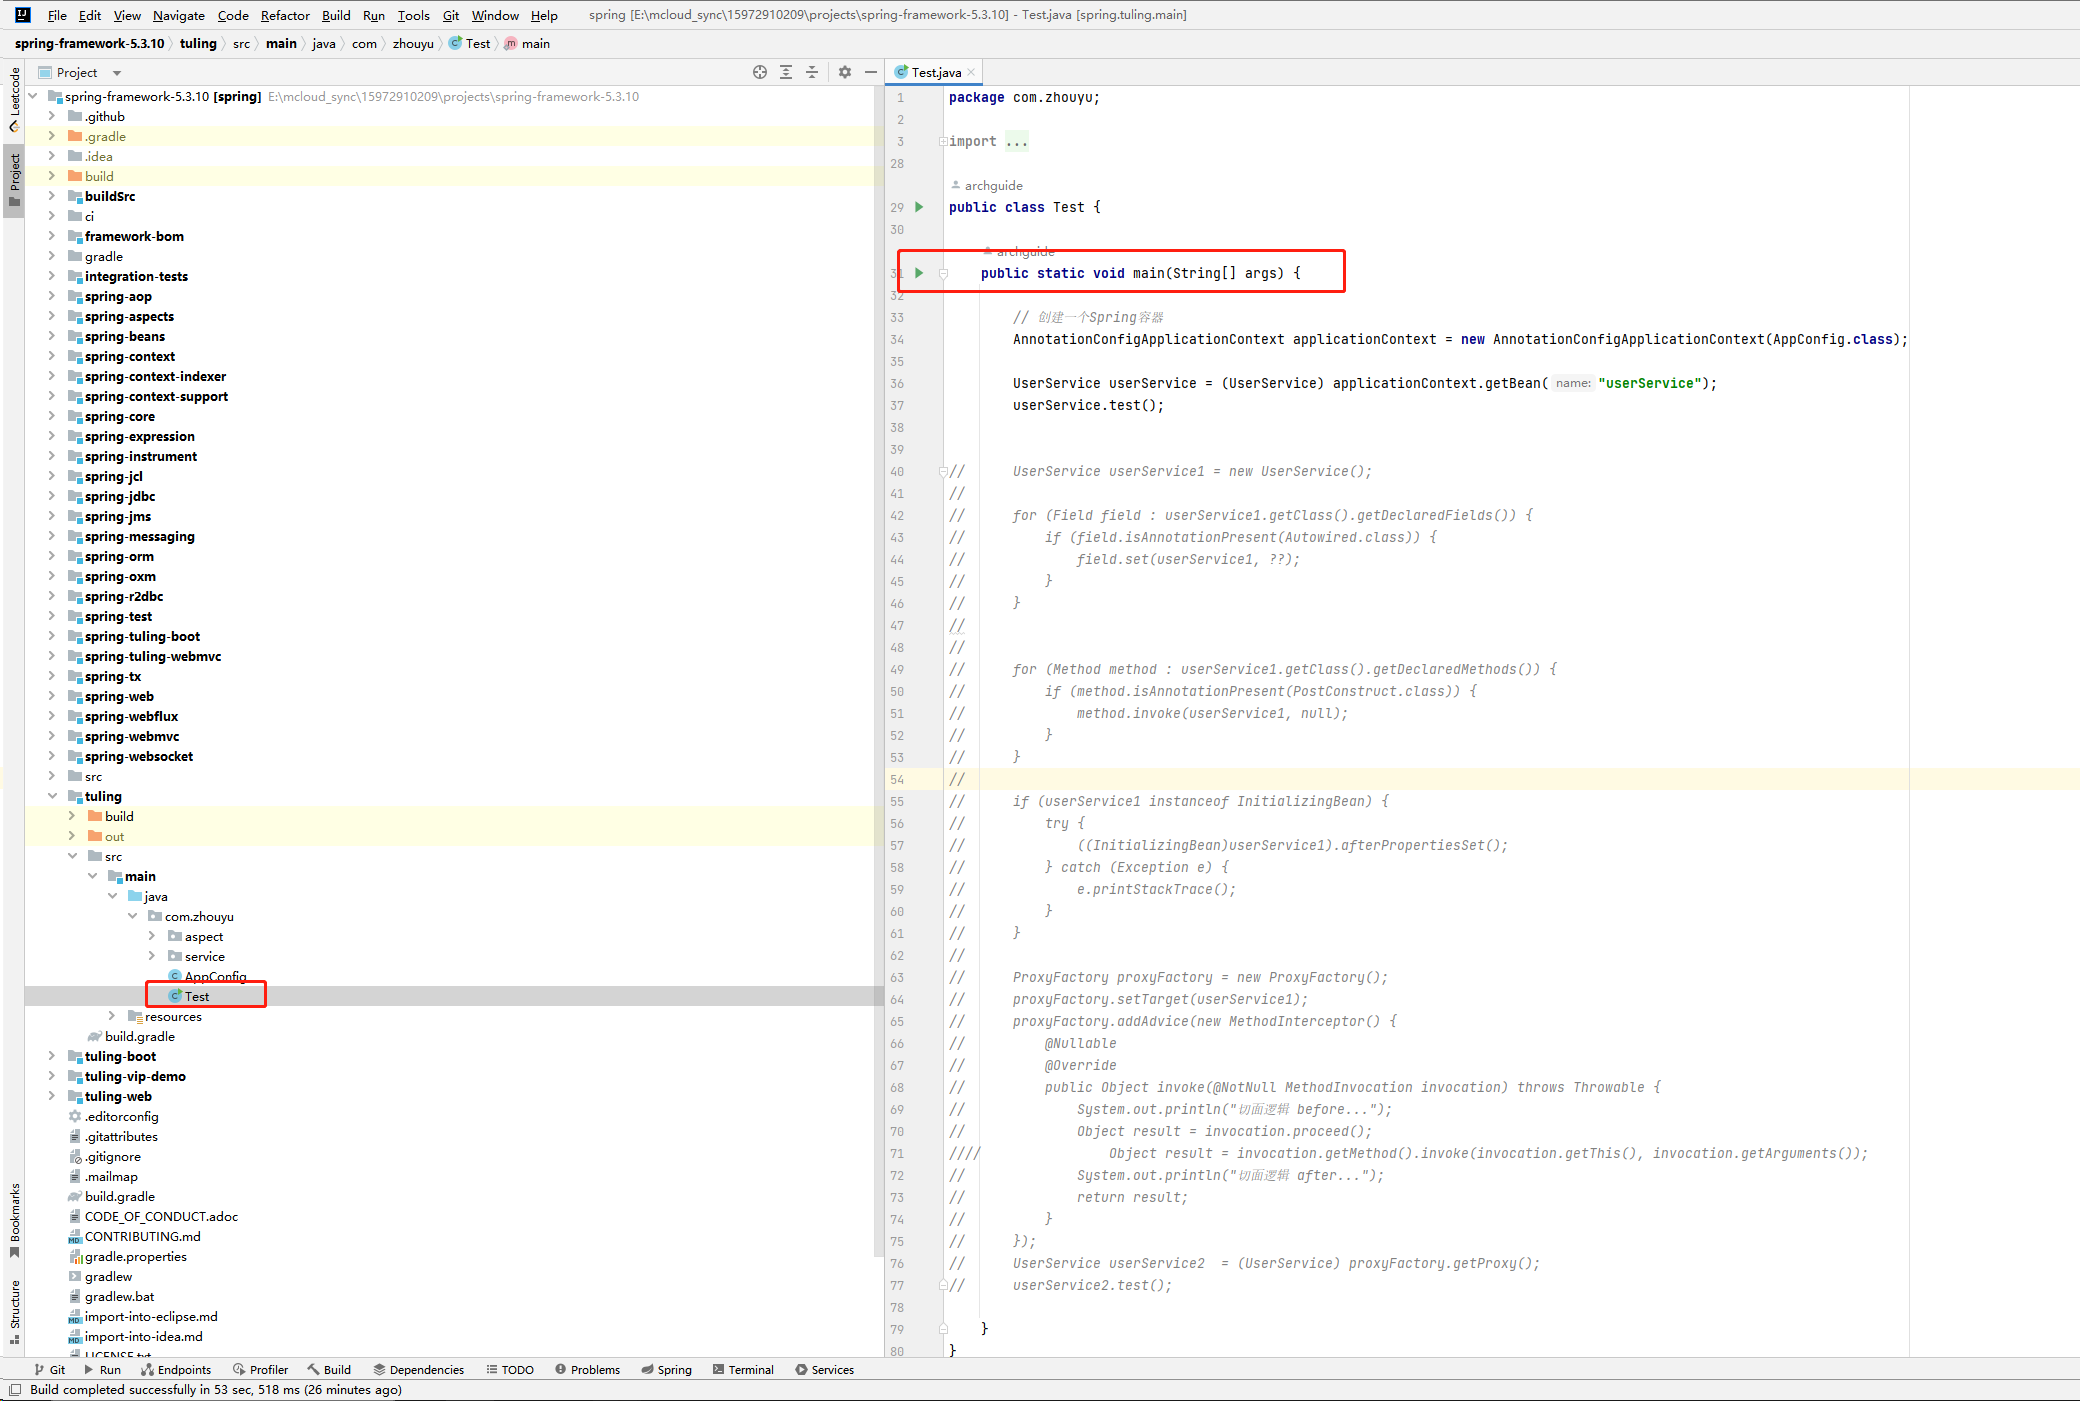Place cursor on userService.test() line
The height and width of the screenshot is (1401, 2080).
click(x=1088, y=405)
